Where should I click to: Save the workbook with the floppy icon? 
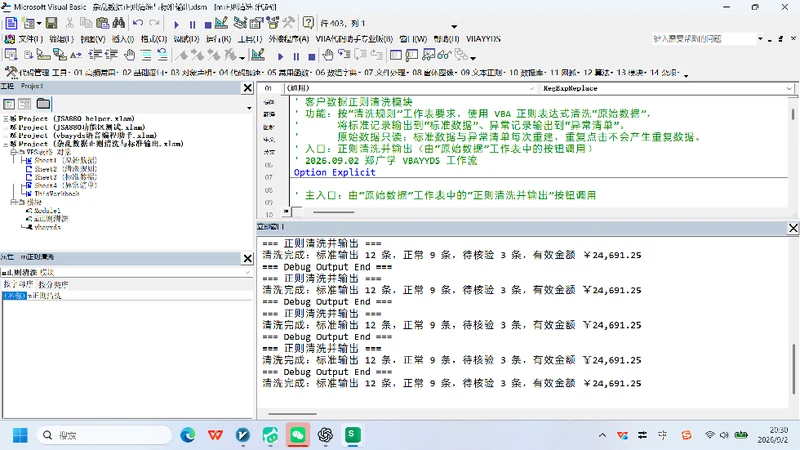pyautogui.click(x=51, y=23)
